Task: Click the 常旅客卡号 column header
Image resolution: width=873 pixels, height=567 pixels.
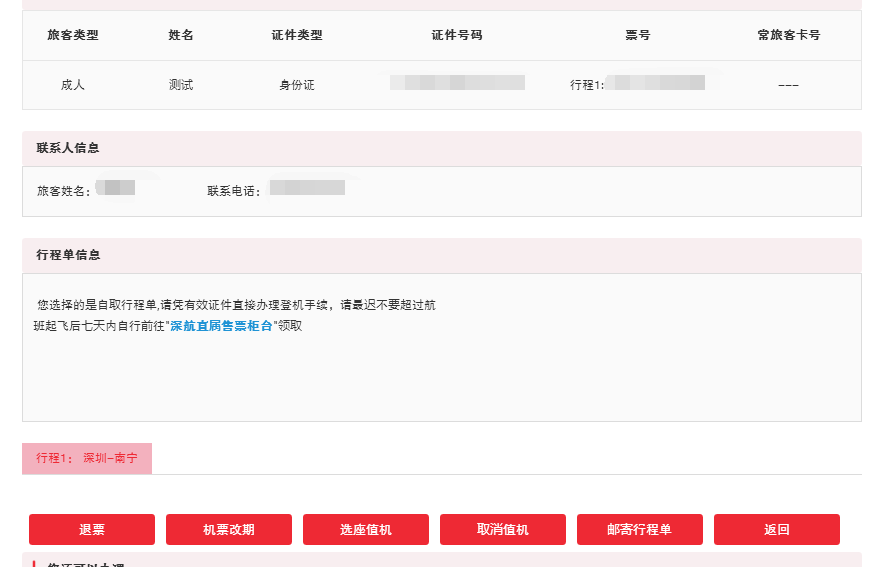Action: click(x=788, y=35)
